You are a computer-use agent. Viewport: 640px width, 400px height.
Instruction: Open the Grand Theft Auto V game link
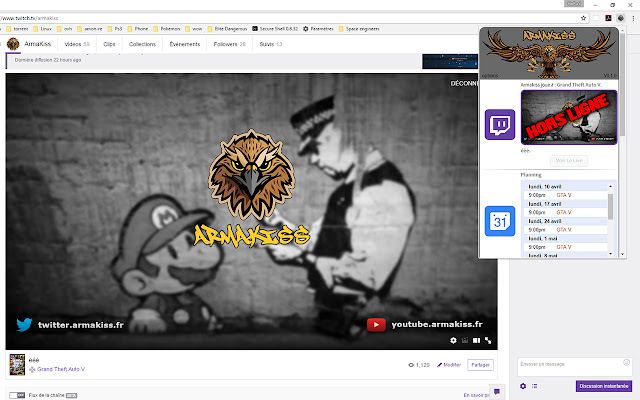(x=61, y=369)
